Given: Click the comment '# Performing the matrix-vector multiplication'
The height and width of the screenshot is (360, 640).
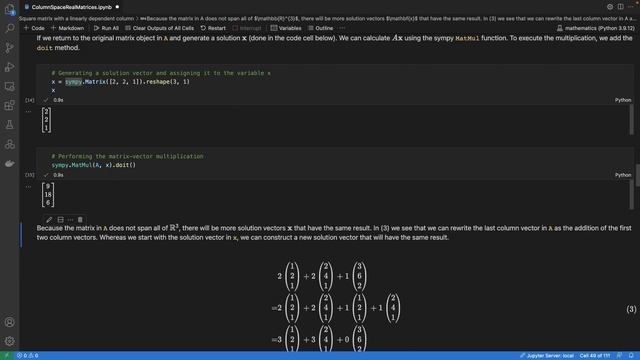Looking at the screenshot, I should (x=127, y=156).
